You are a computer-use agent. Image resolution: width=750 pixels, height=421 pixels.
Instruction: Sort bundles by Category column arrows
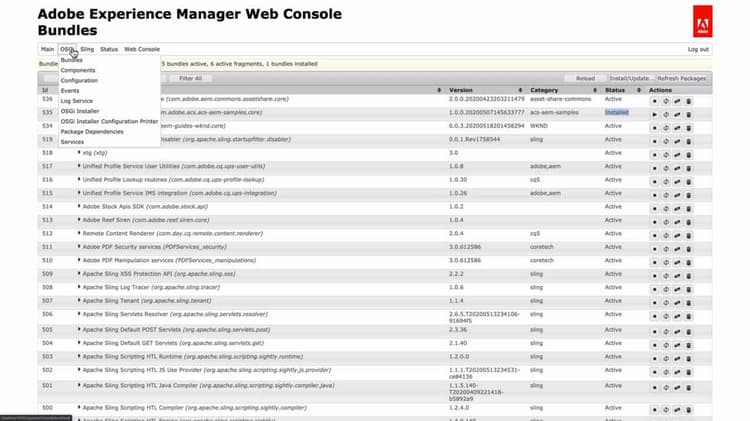pyautogui.click(x=595, y=90)
